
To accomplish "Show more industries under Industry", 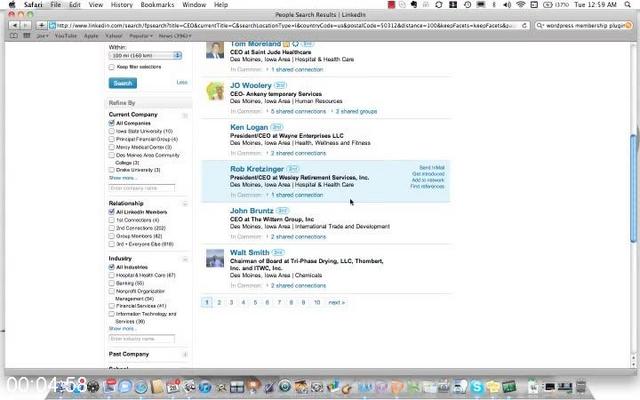I will coord(122,329).
